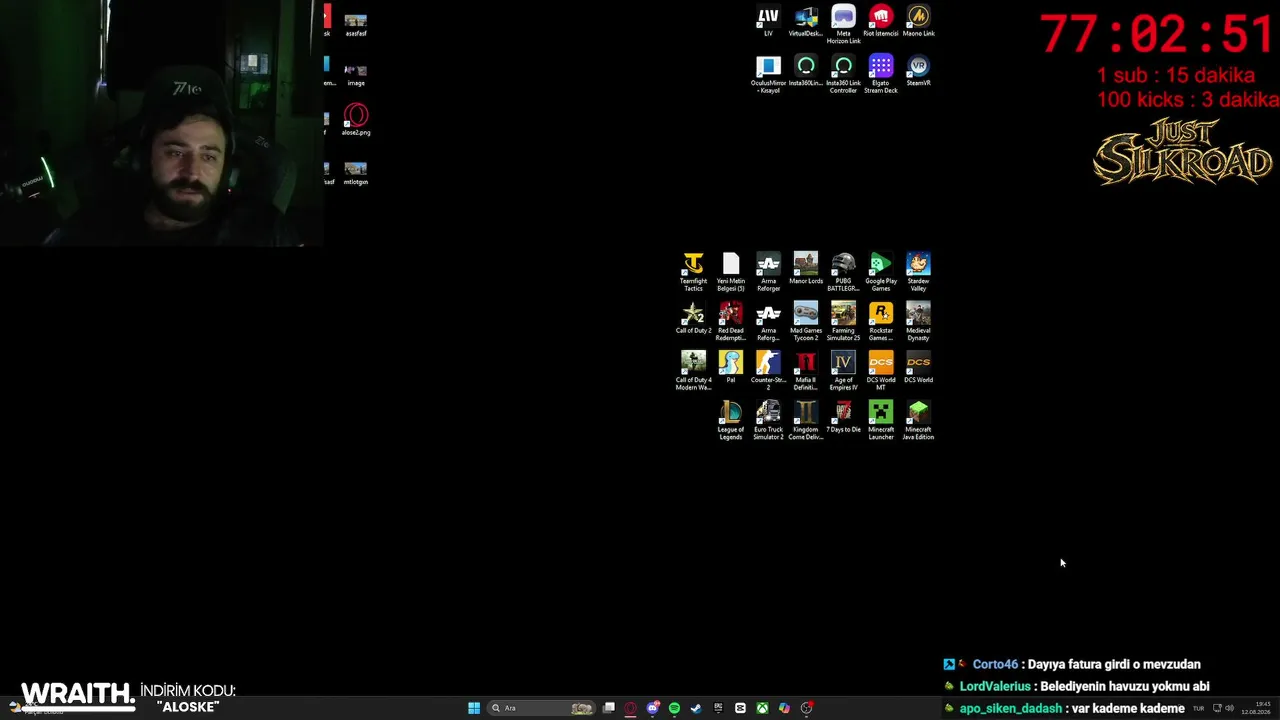Open Spotify from the taskbar
Screen dimensions: 1280x720
coord(674,708)
